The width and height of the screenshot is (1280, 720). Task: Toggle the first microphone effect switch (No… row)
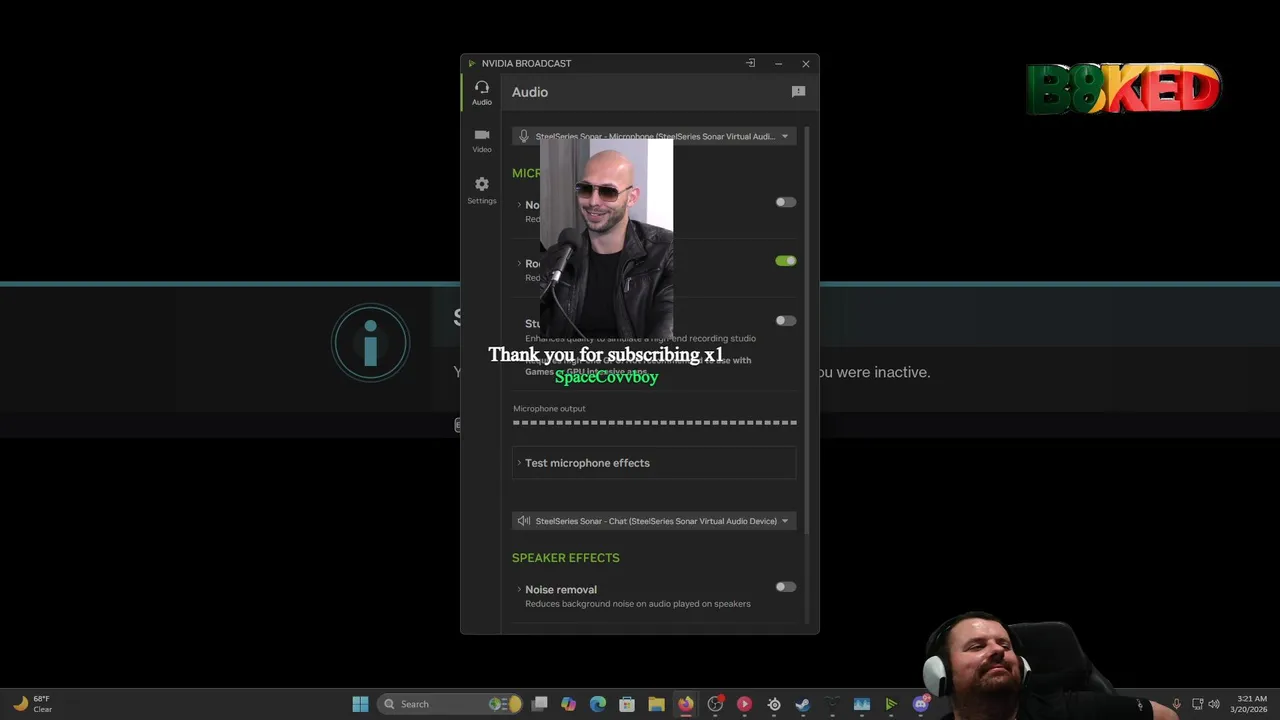[786, 202]
